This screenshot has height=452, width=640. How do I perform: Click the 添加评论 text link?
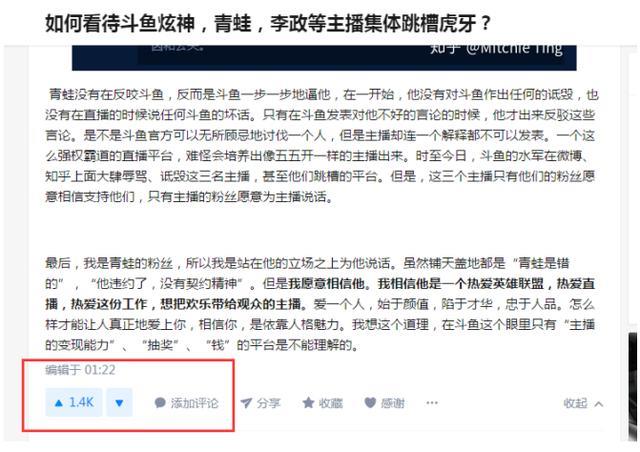pyautogui.click(x=195, y=403)
